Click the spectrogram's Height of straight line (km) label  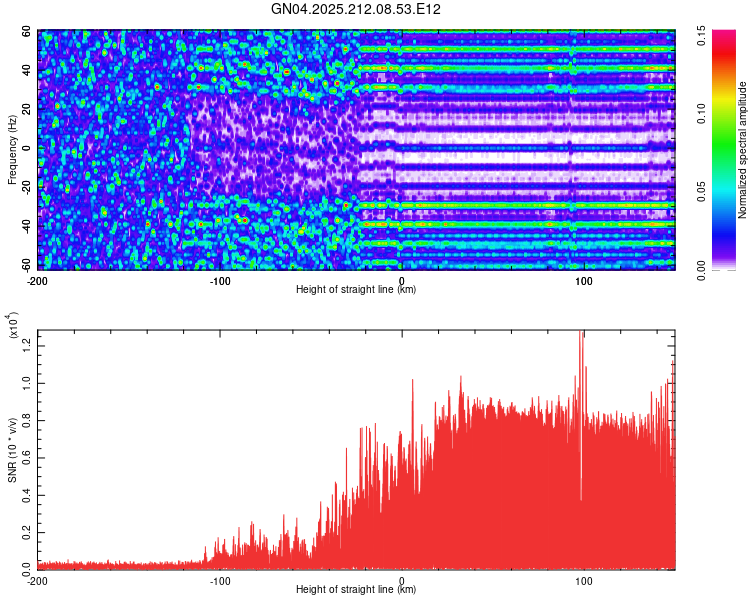coord(355,289)
